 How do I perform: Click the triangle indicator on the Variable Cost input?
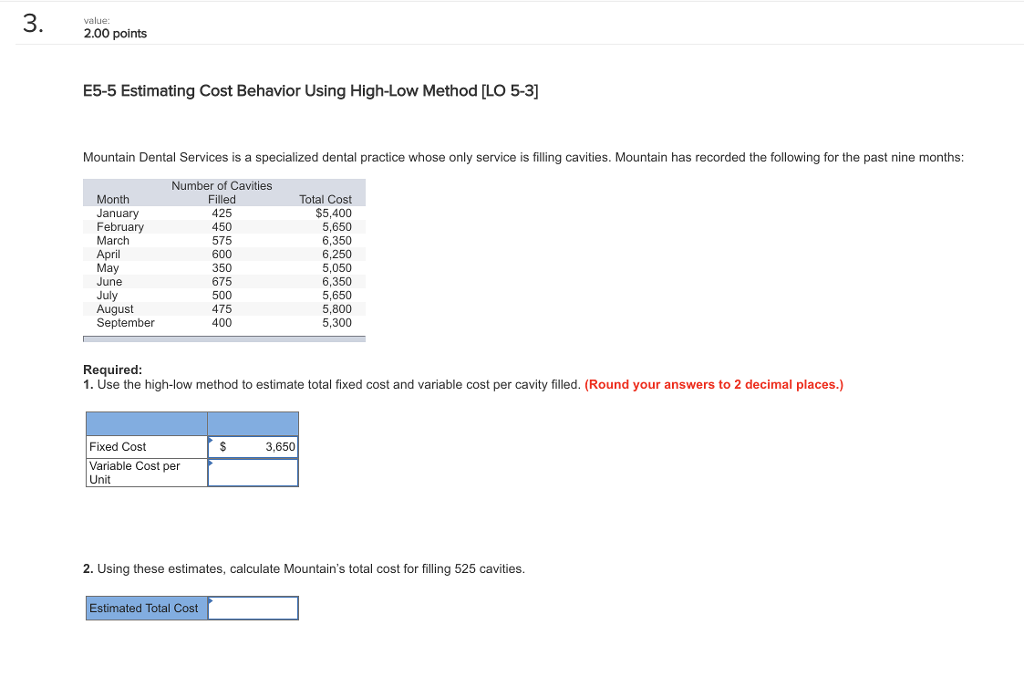(211, 463)
